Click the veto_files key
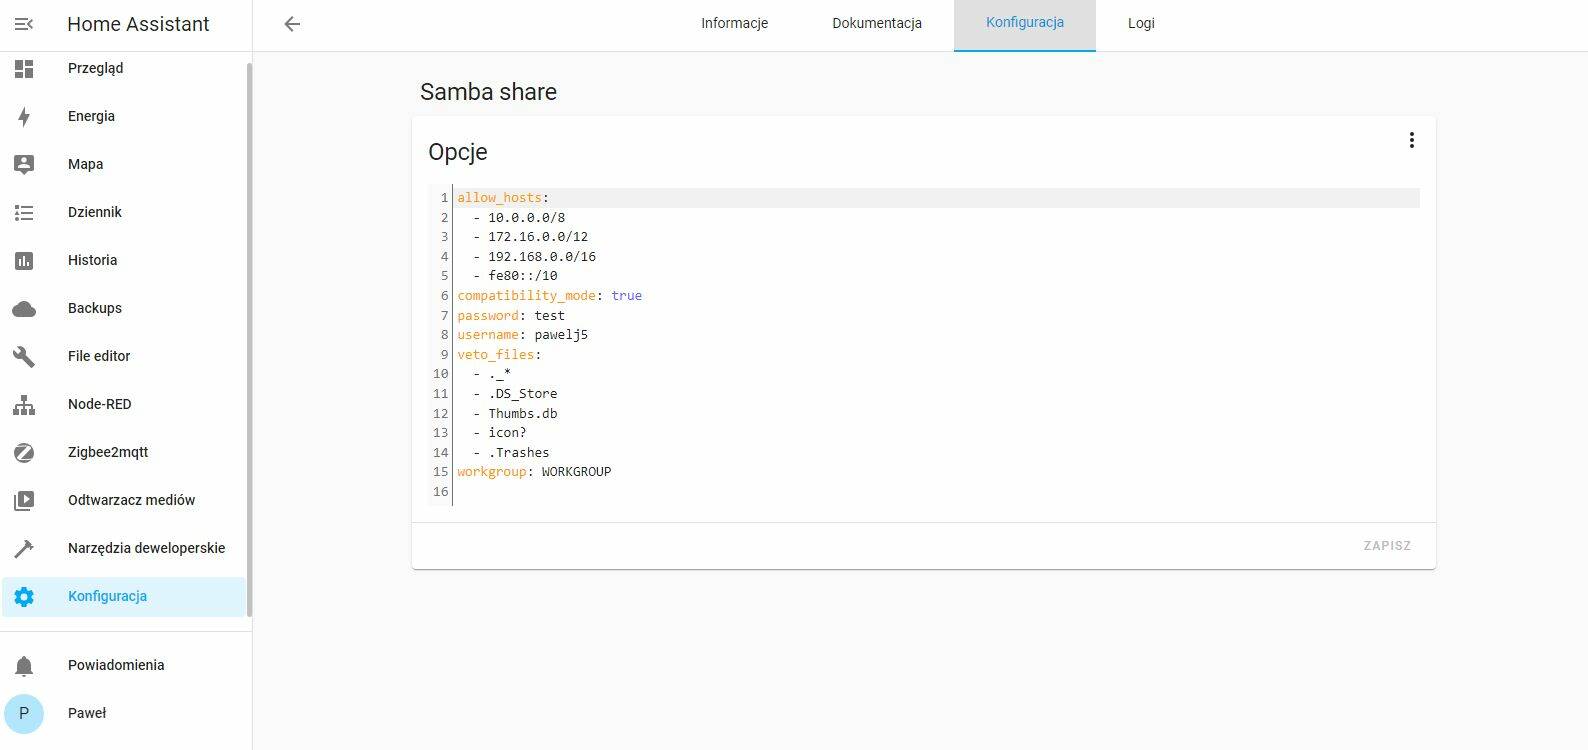Viewport: 1588px width, 750px height. pos(495,354)
